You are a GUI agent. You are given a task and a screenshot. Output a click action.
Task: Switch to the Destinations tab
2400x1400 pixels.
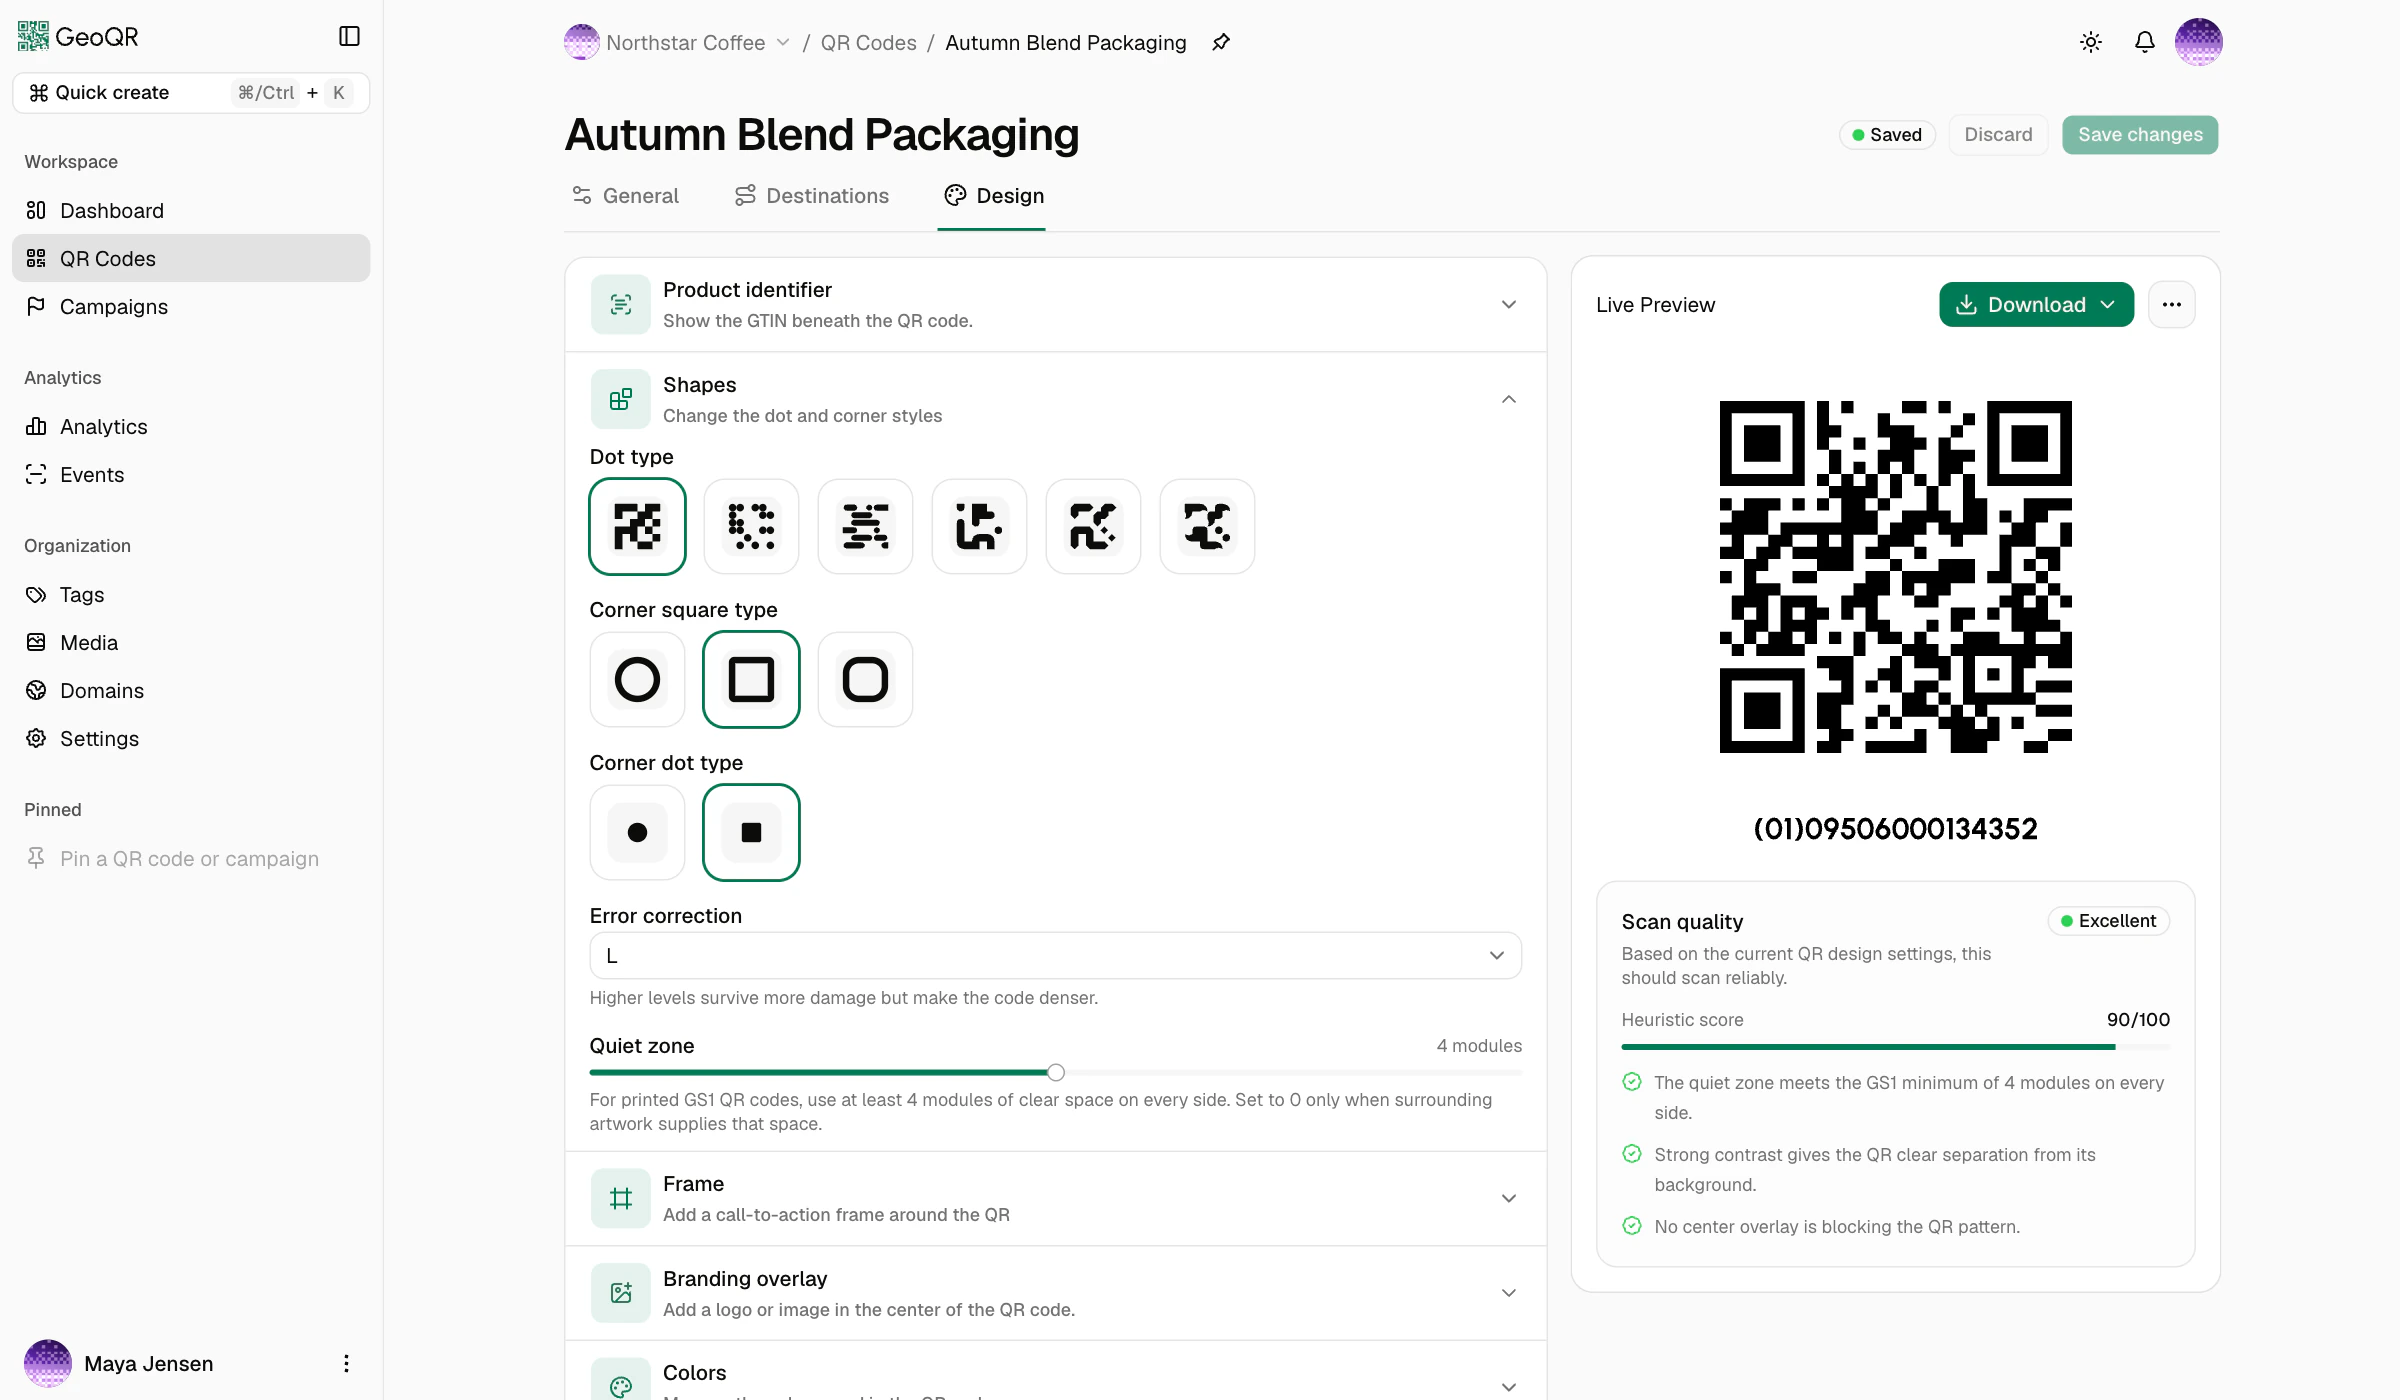click(x=811, y=196)
